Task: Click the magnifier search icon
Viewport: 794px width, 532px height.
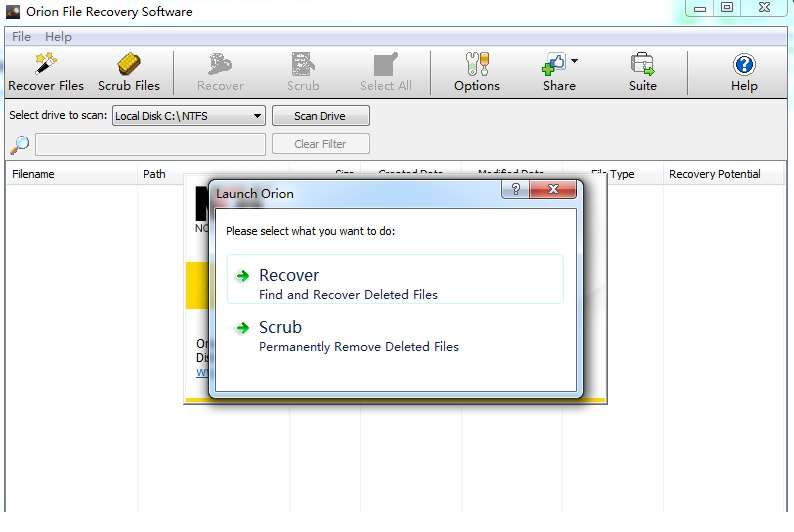Action: coord(20,145)
